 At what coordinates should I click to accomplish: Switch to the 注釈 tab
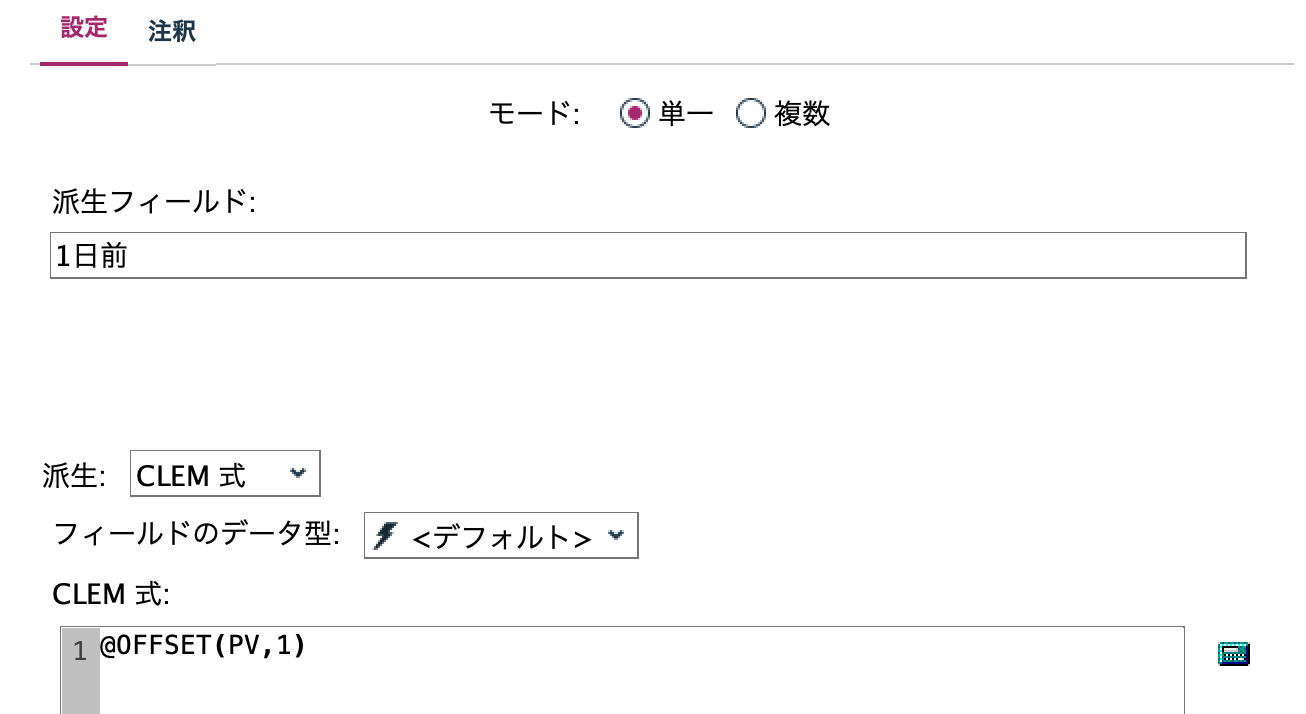click(x=171, y=30)
